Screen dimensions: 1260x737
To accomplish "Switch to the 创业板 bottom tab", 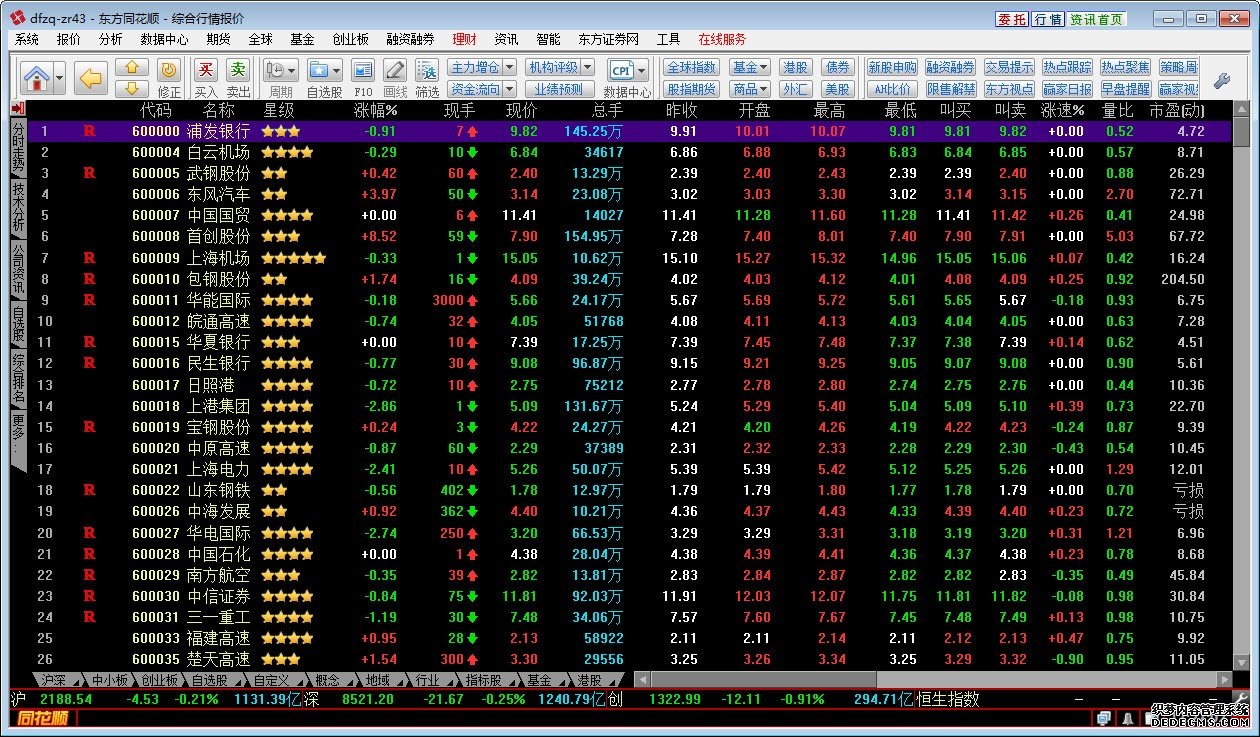I will click(x=159, y=680).
